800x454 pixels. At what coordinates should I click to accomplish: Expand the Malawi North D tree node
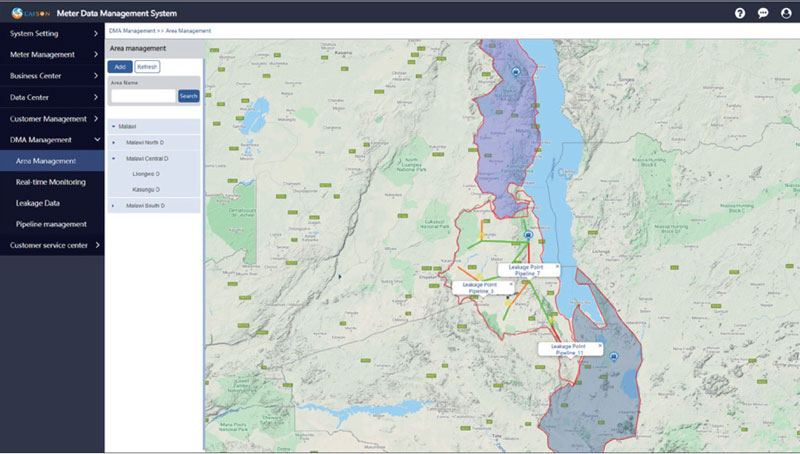pyautogui.click(x=114, y=143)
